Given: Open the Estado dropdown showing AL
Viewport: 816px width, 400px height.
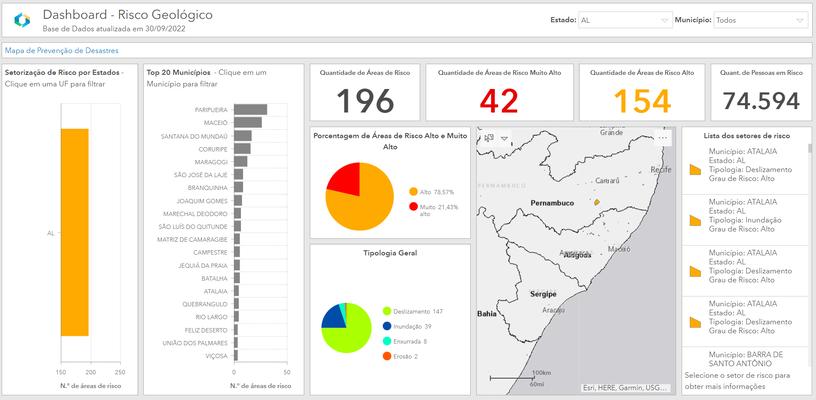Looking at the screenshot, I should (x=625, y=20).
